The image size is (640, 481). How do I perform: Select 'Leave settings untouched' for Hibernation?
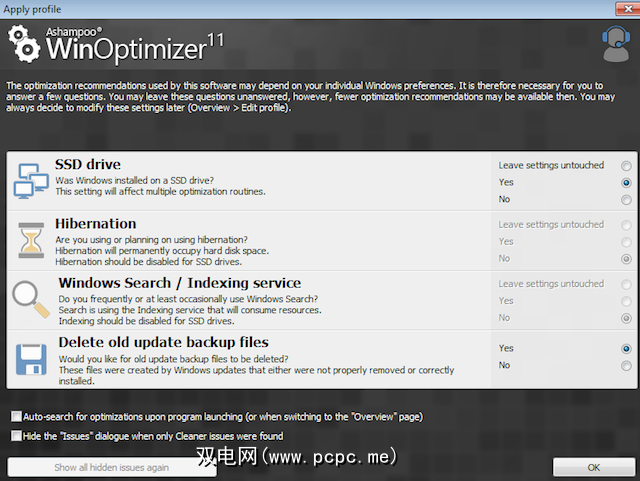(x=626, y=225)
